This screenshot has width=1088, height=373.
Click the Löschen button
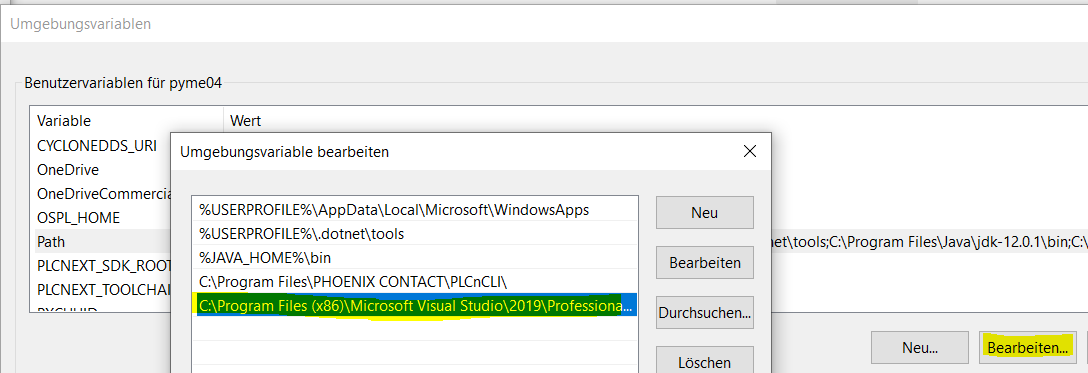704,361
